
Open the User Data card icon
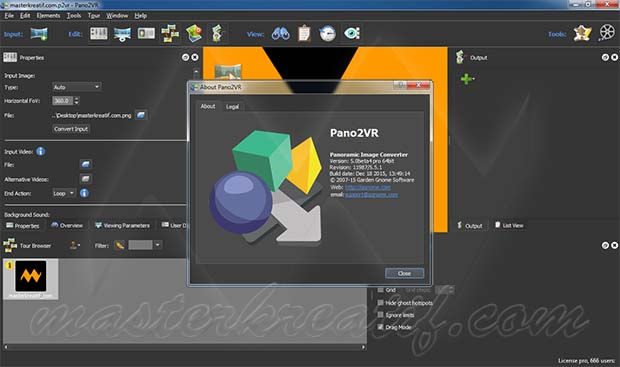point(146,34)
